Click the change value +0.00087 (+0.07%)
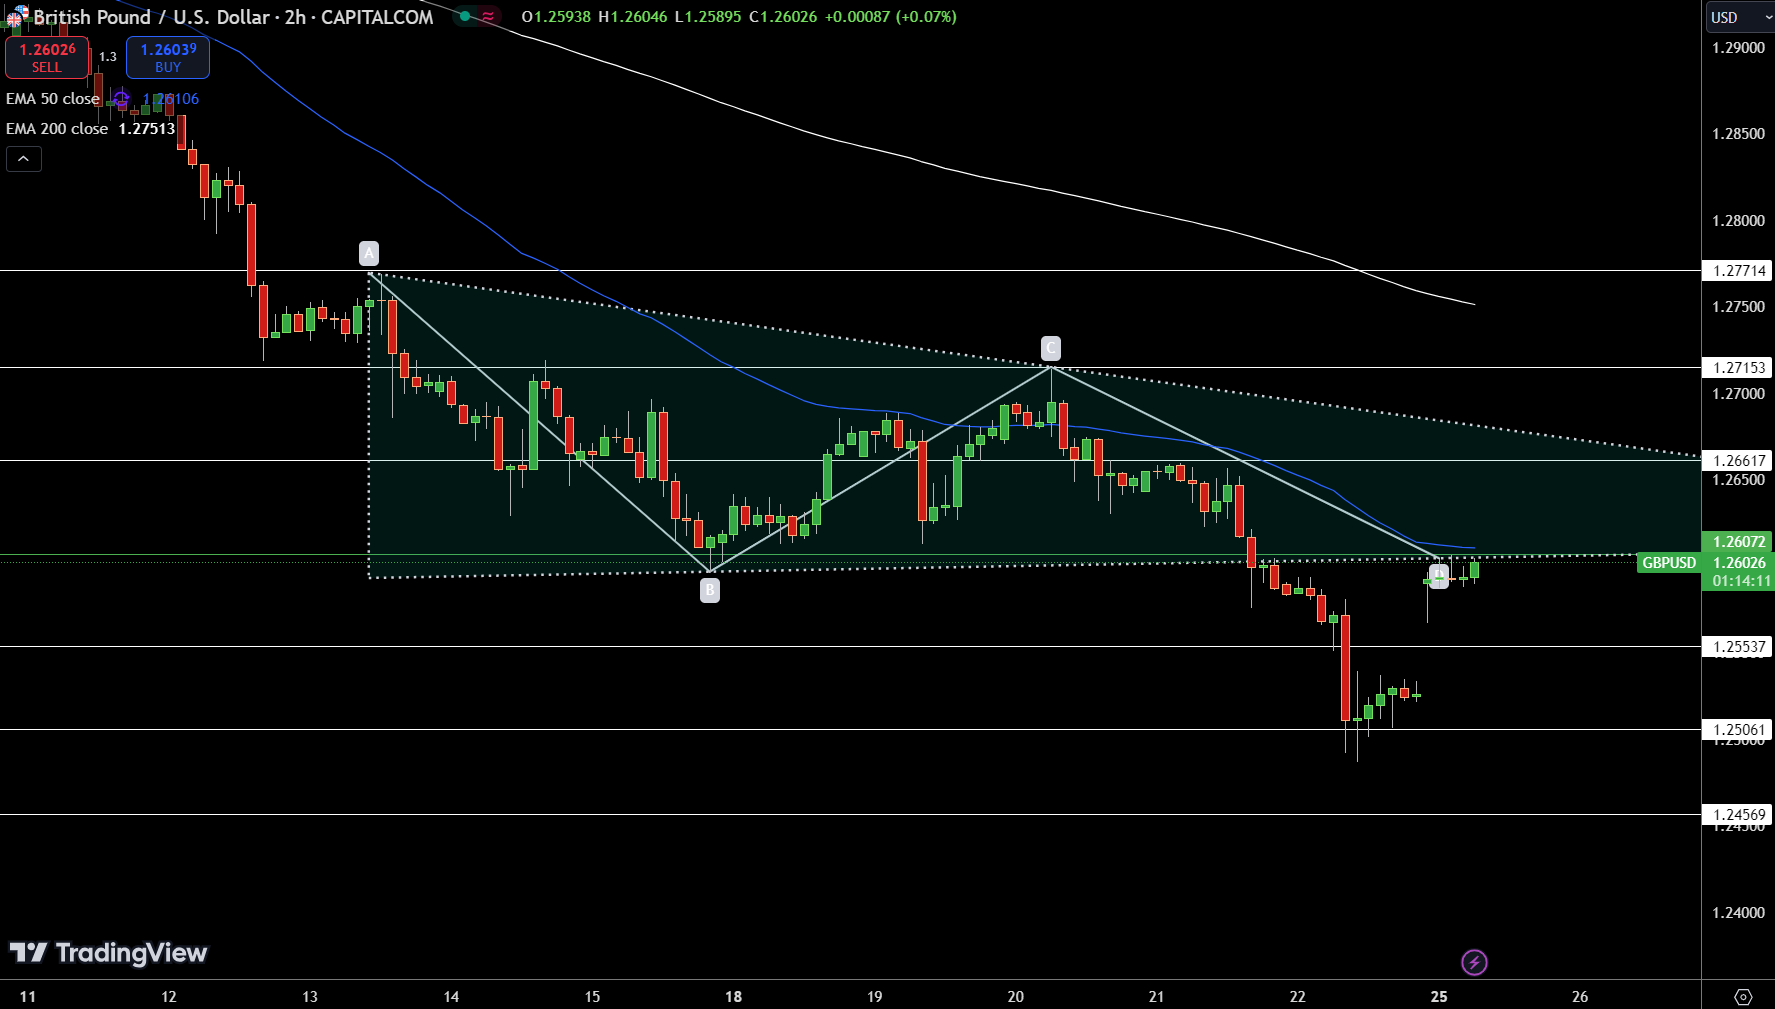 click(x=891, y=17)
